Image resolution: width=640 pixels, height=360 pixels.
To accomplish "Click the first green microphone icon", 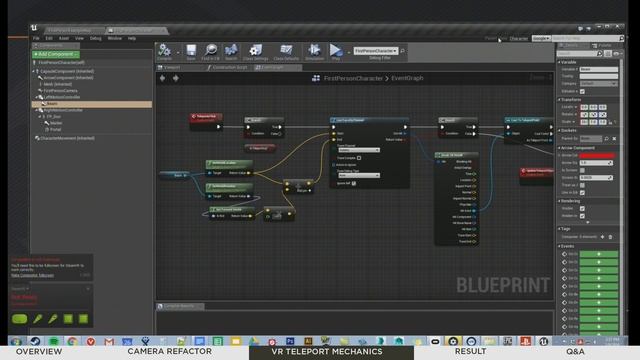I will tap(38, 319).
